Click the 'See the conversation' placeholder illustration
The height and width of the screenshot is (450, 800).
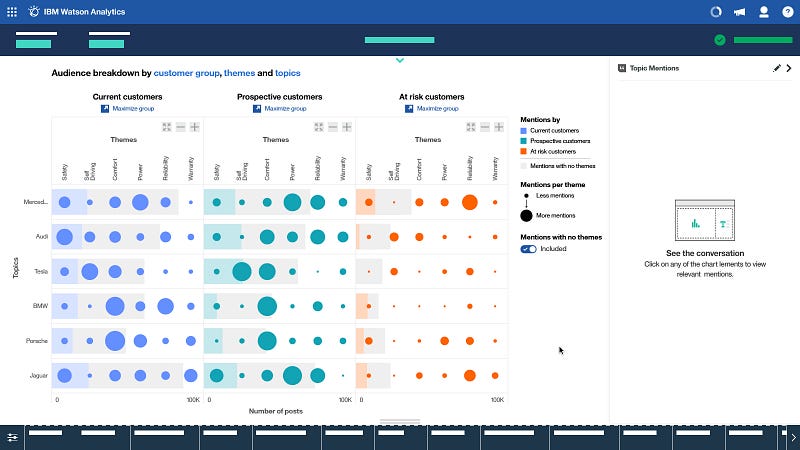[x=705, y=220]
